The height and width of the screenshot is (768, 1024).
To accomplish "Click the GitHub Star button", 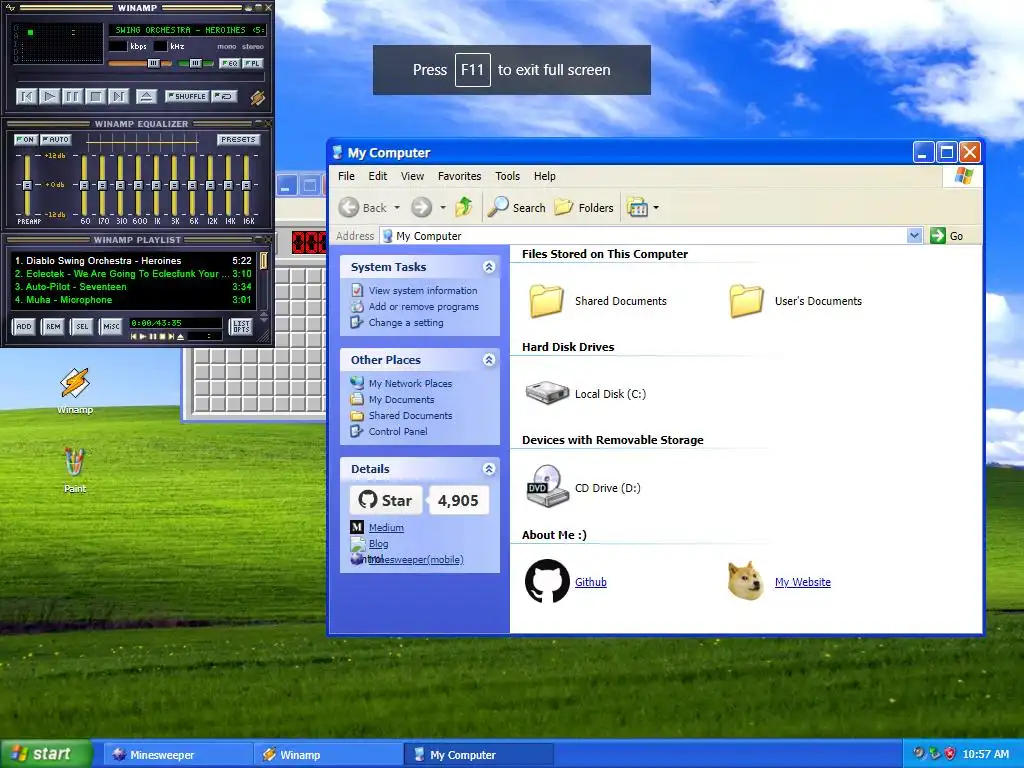I will click(386, 500).
